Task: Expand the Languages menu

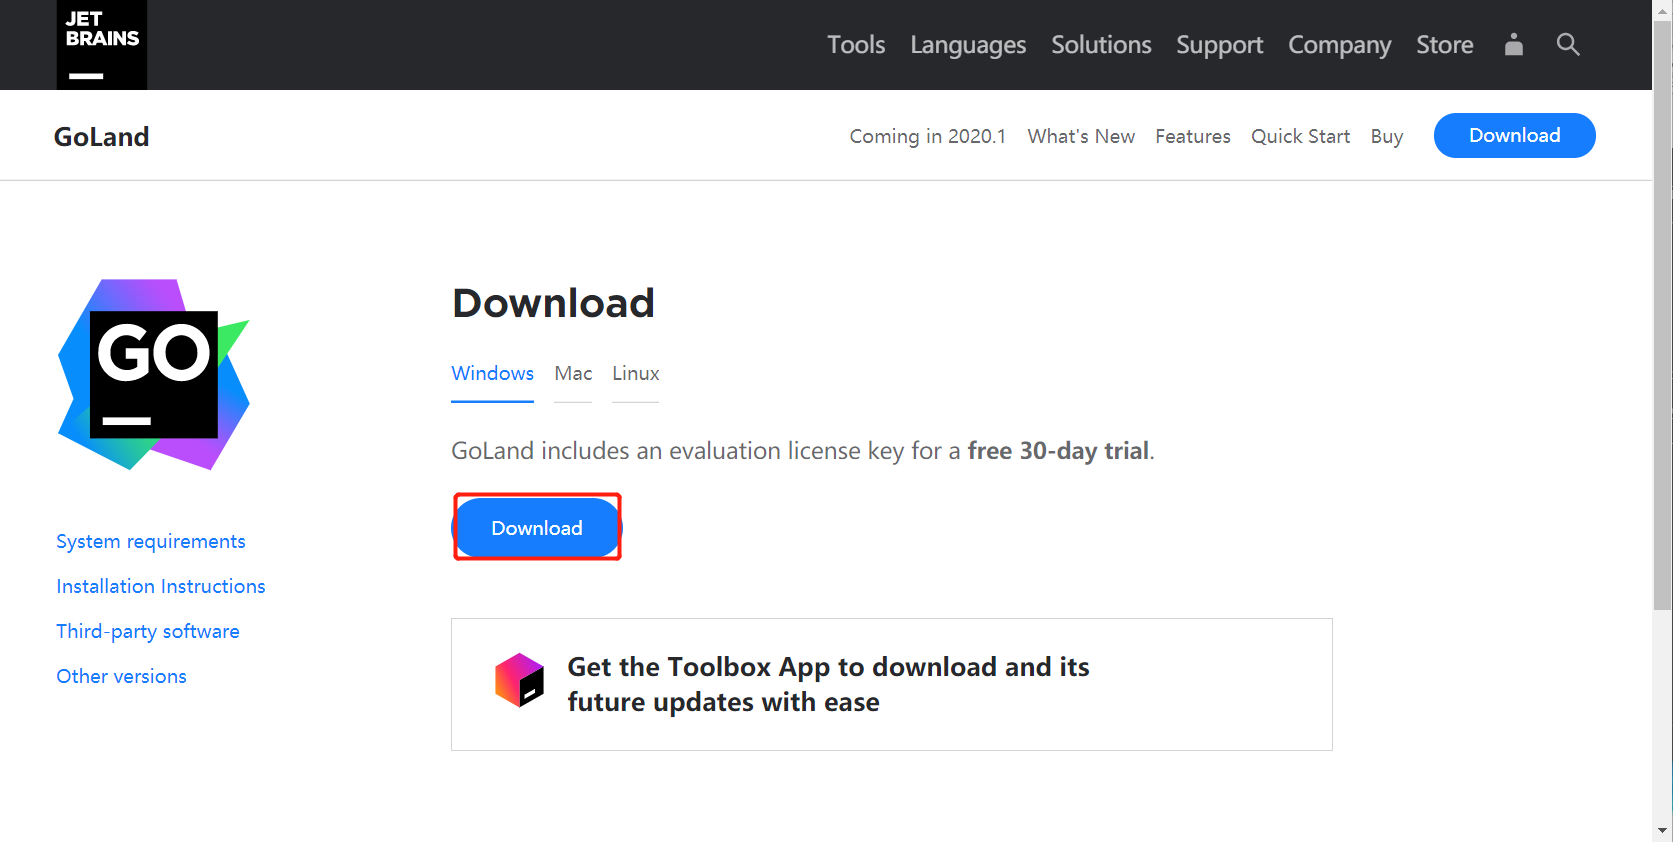Action: click(x=968, y=45)
